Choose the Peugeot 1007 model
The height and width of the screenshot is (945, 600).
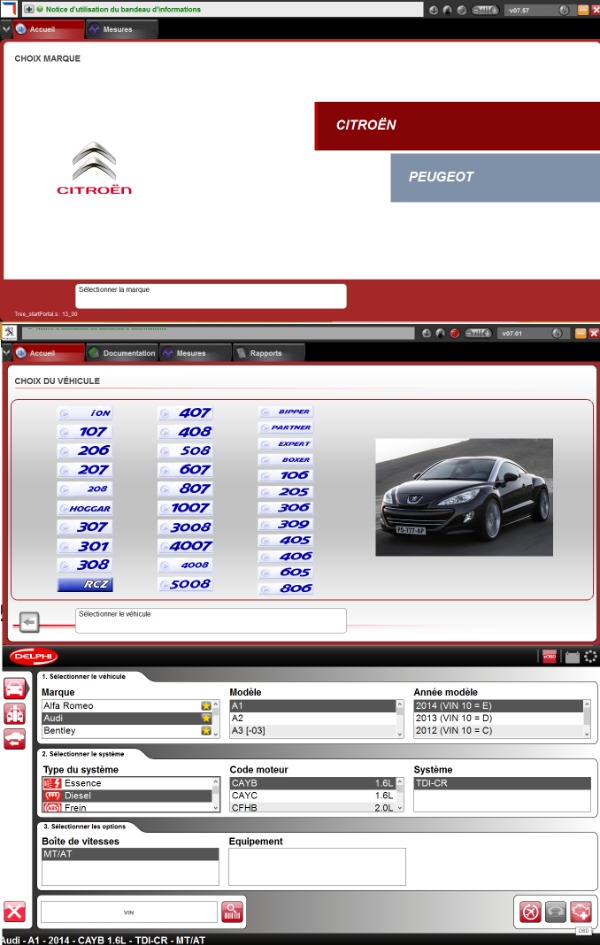point(186,508)
